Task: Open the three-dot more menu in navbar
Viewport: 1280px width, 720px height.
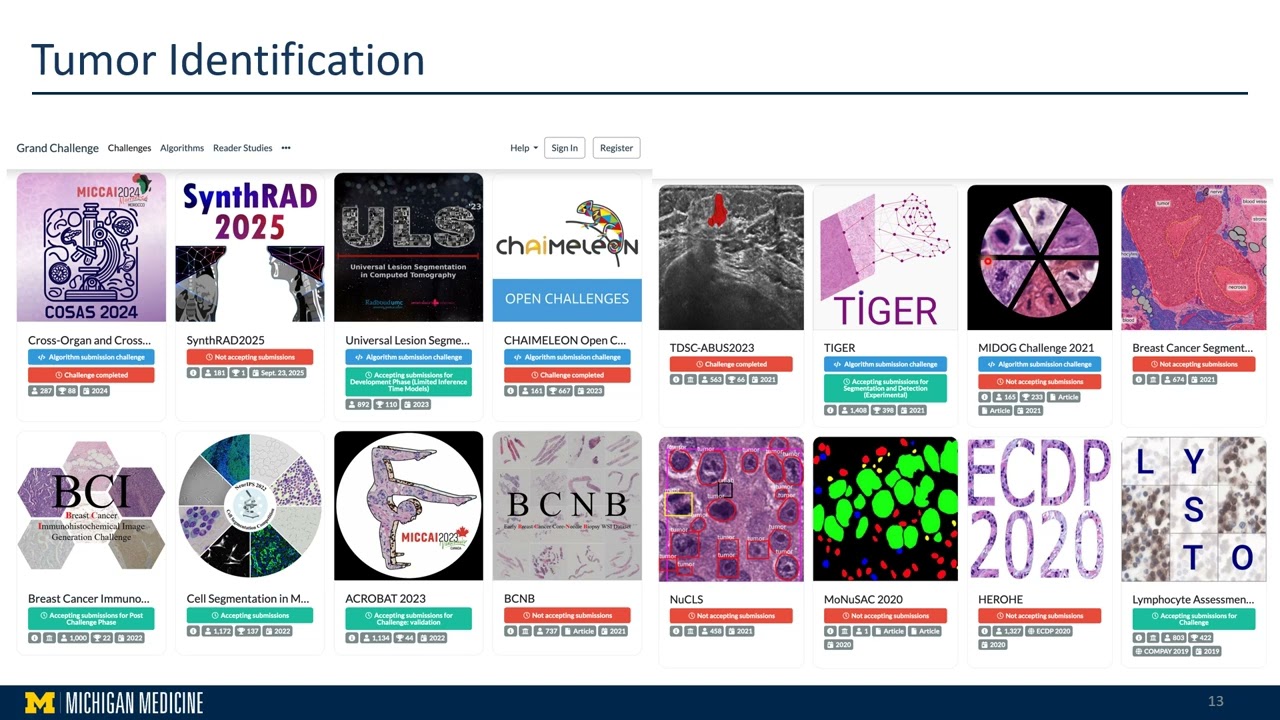Action: (x=286, y=148)
